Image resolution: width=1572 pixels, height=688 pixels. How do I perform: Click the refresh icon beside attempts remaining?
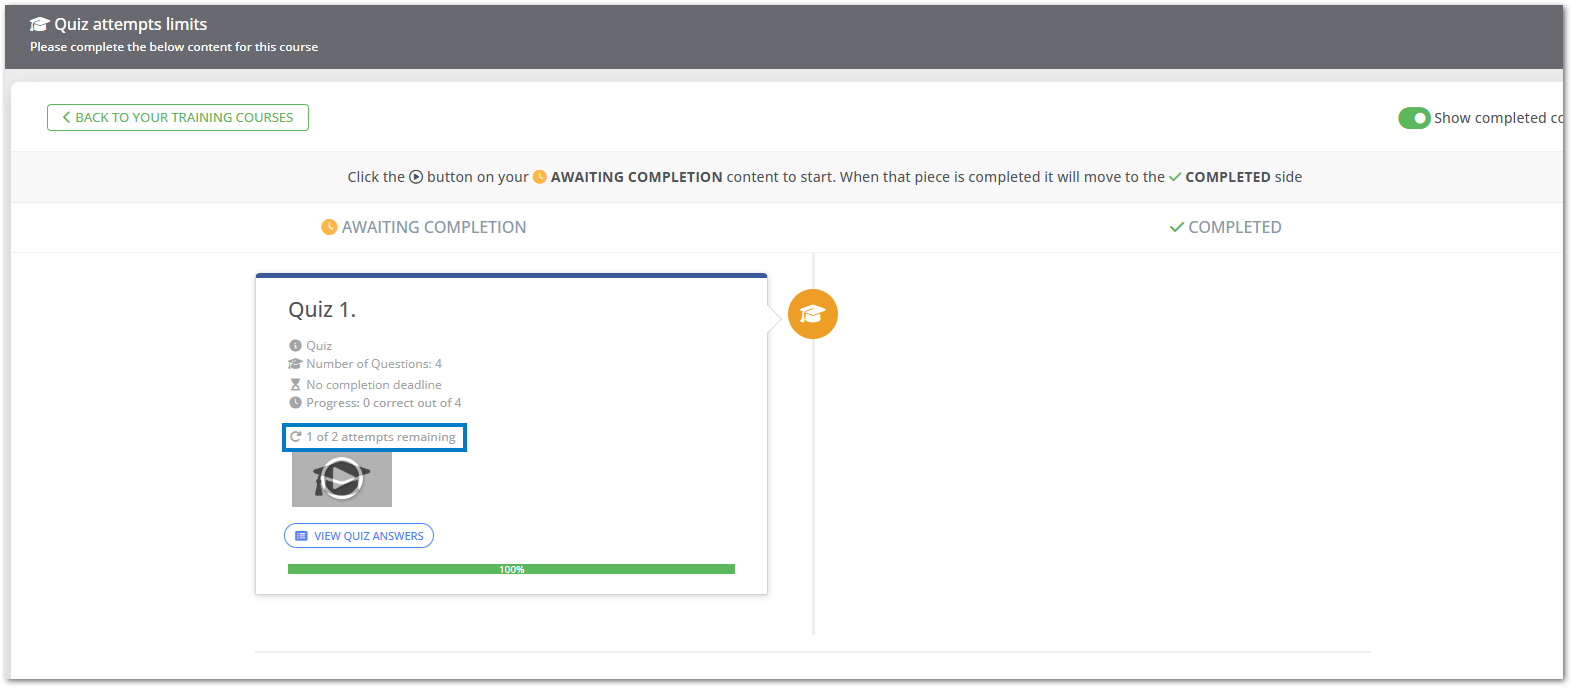[296, 437]
